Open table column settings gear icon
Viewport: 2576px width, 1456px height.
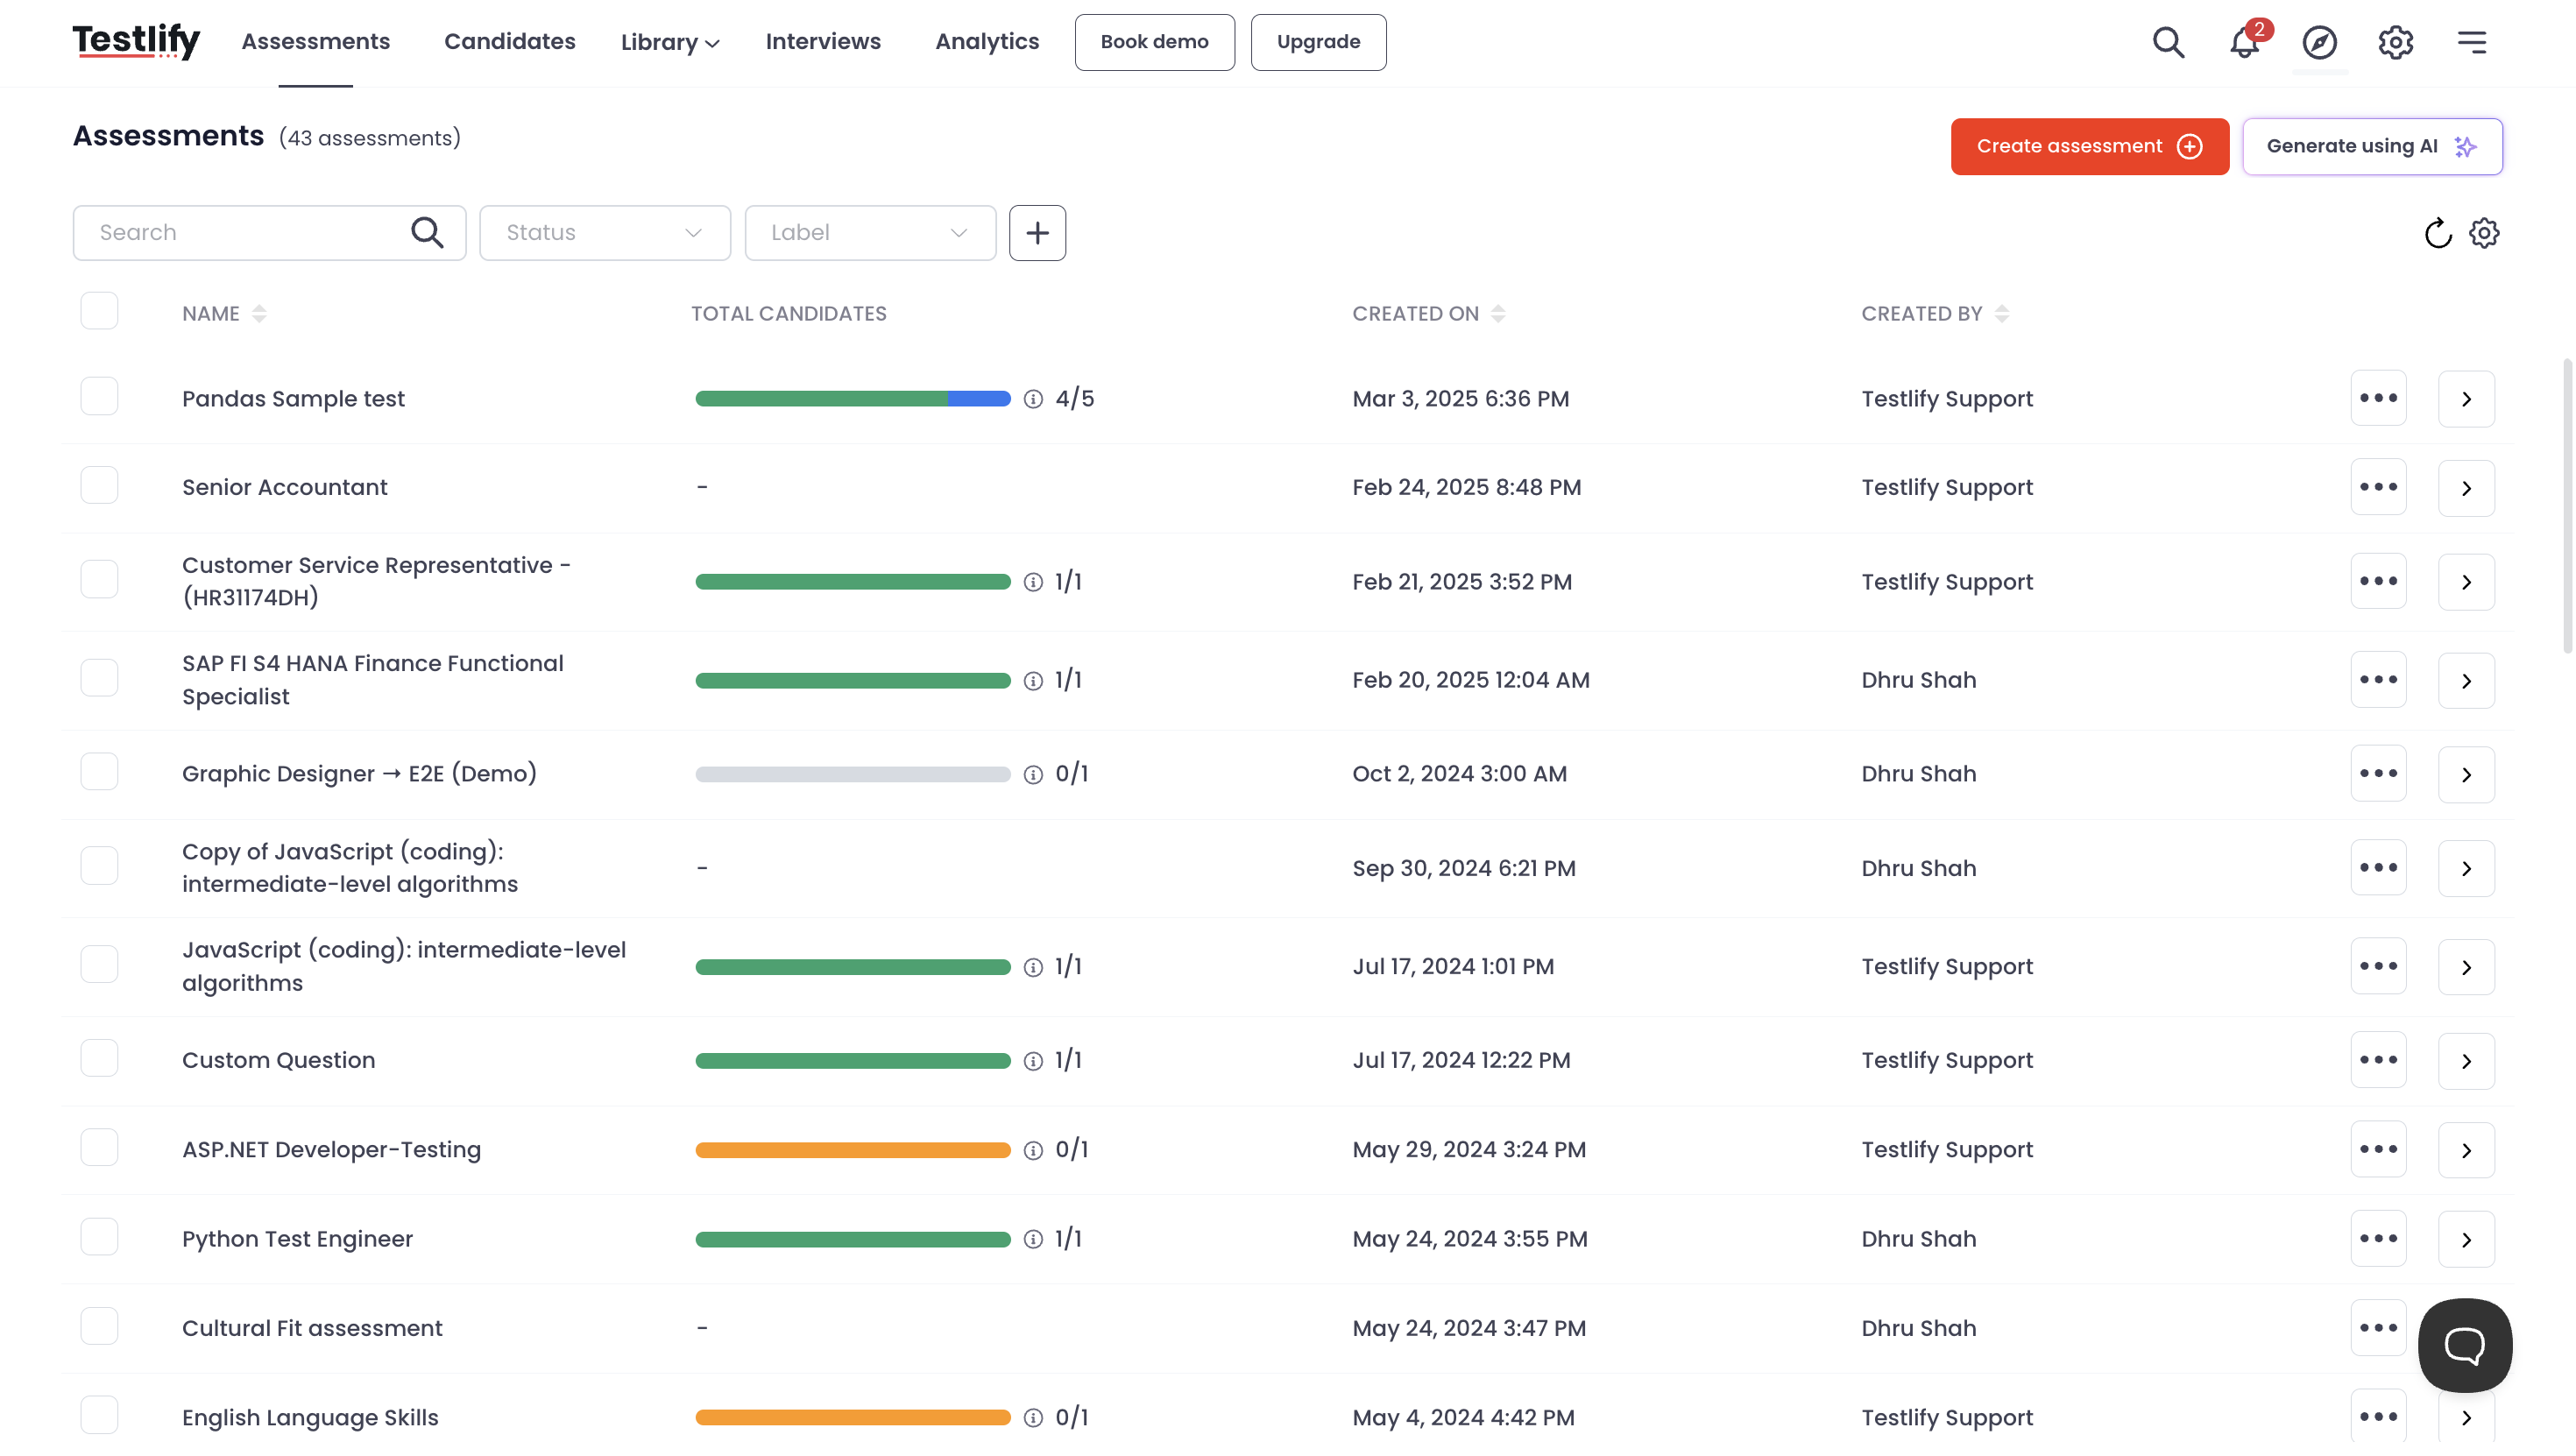(2484, 233)
